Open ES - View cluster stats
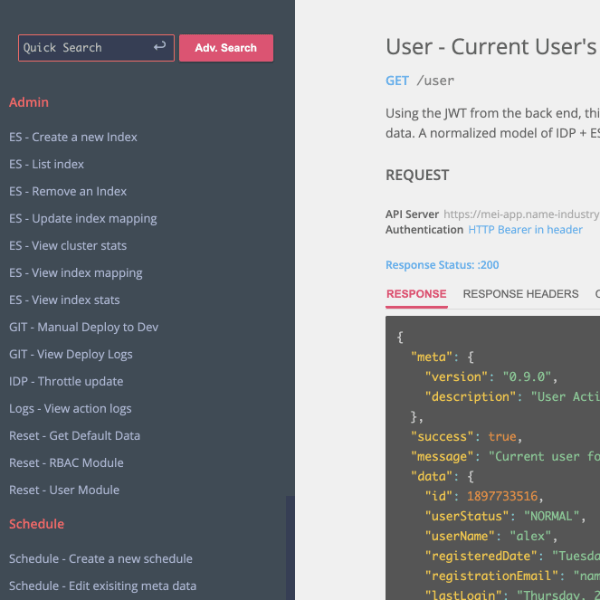The height and width of the screenshot is (600, 600). [68, 246]
